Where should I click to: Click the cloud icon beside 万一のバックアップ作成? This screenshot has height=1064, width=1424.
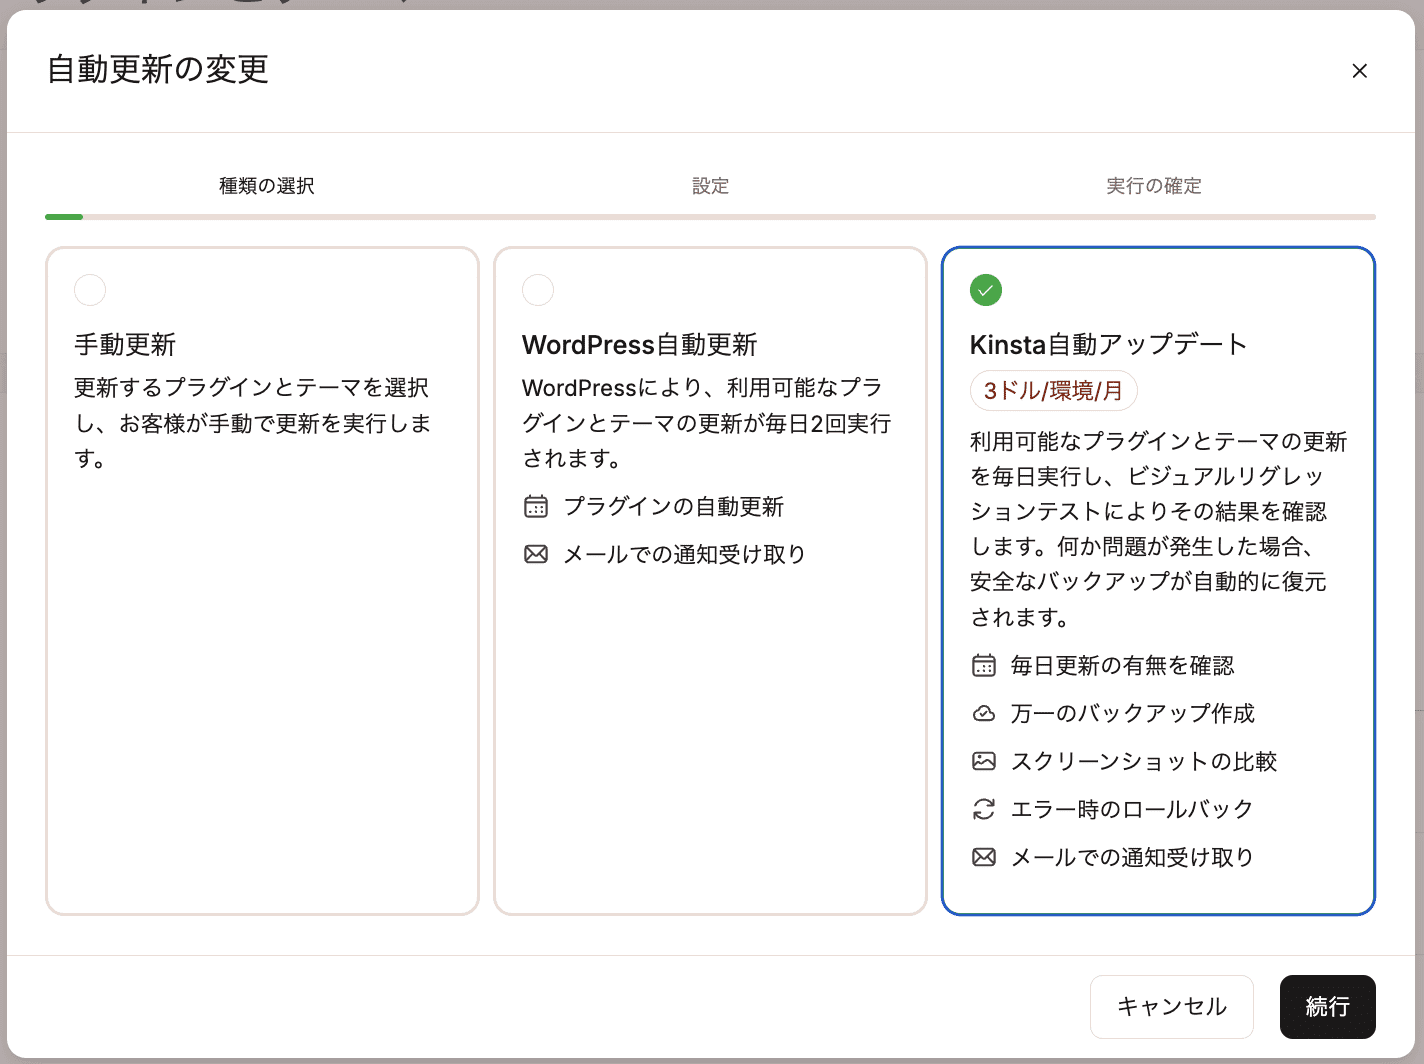[983, 713]
